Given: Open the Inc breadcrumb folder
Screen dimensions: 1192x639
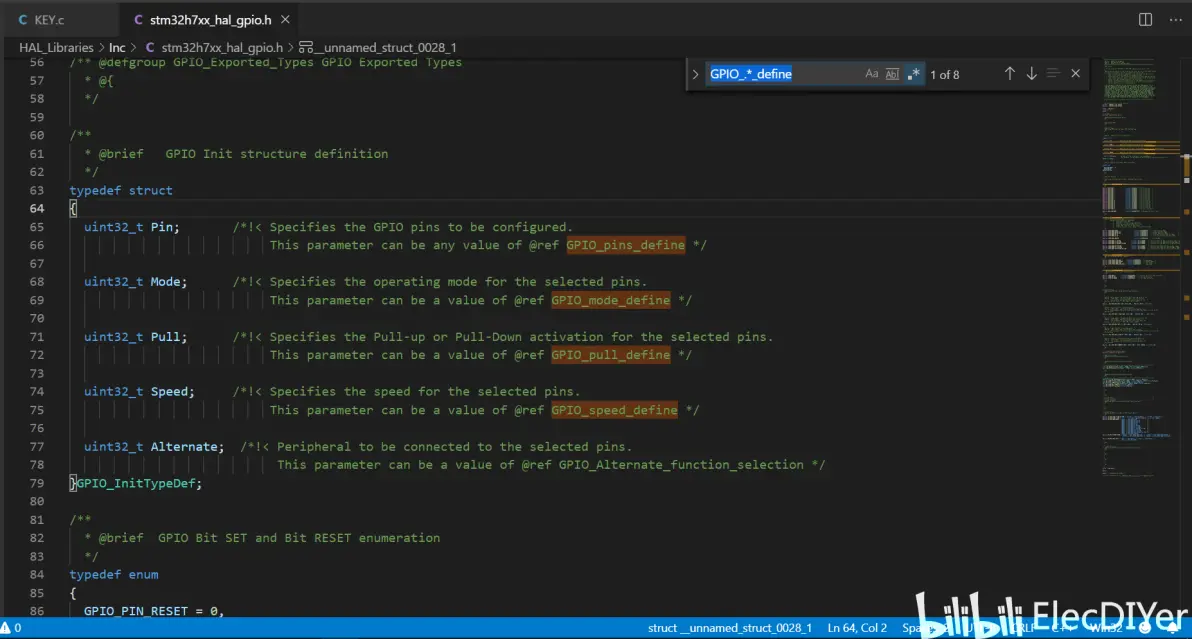Looking at the screenshot, I should tap(117, 47).
